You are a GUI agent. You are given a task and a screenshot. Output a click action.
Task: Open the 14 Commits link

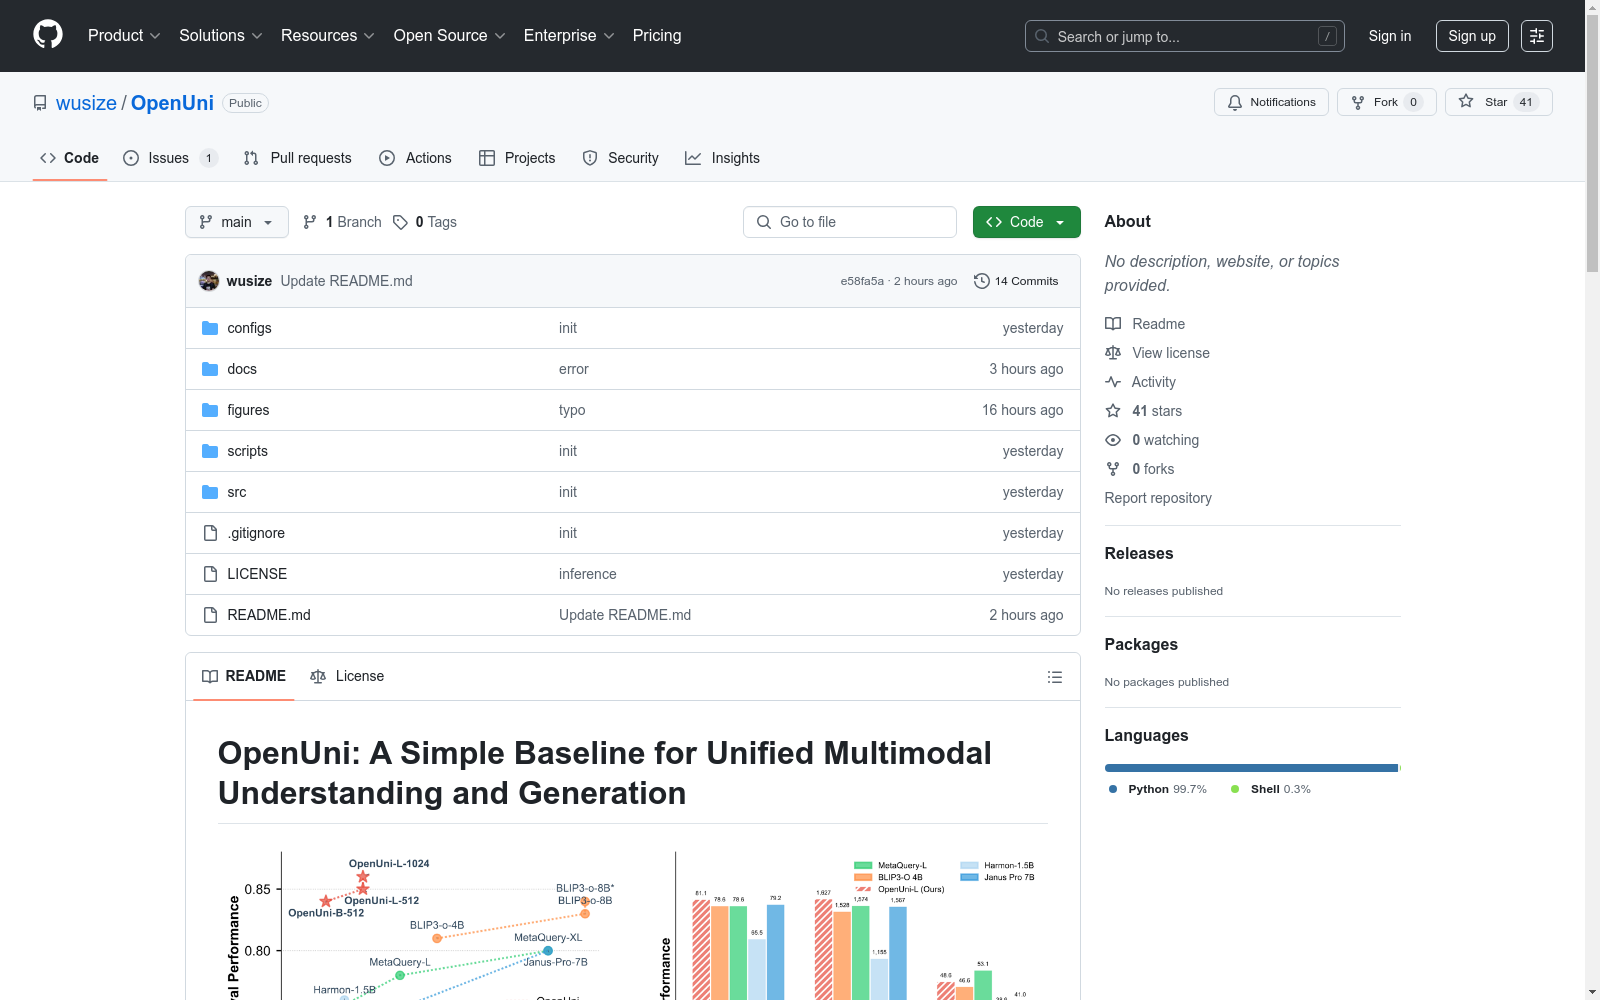point(1016,281)
